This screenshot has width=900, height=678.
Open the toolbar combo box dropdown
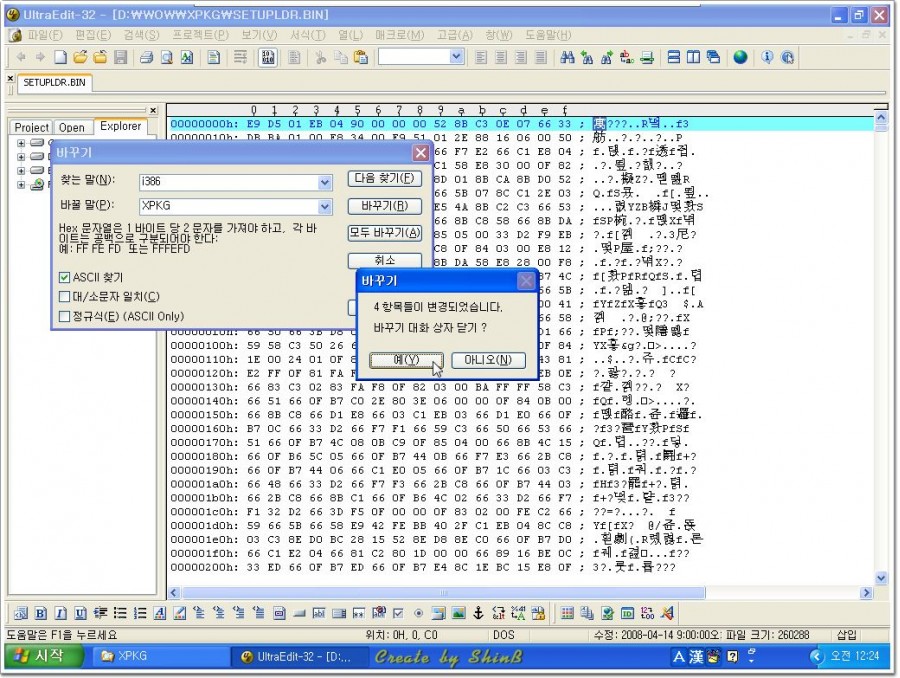point(456,57)
